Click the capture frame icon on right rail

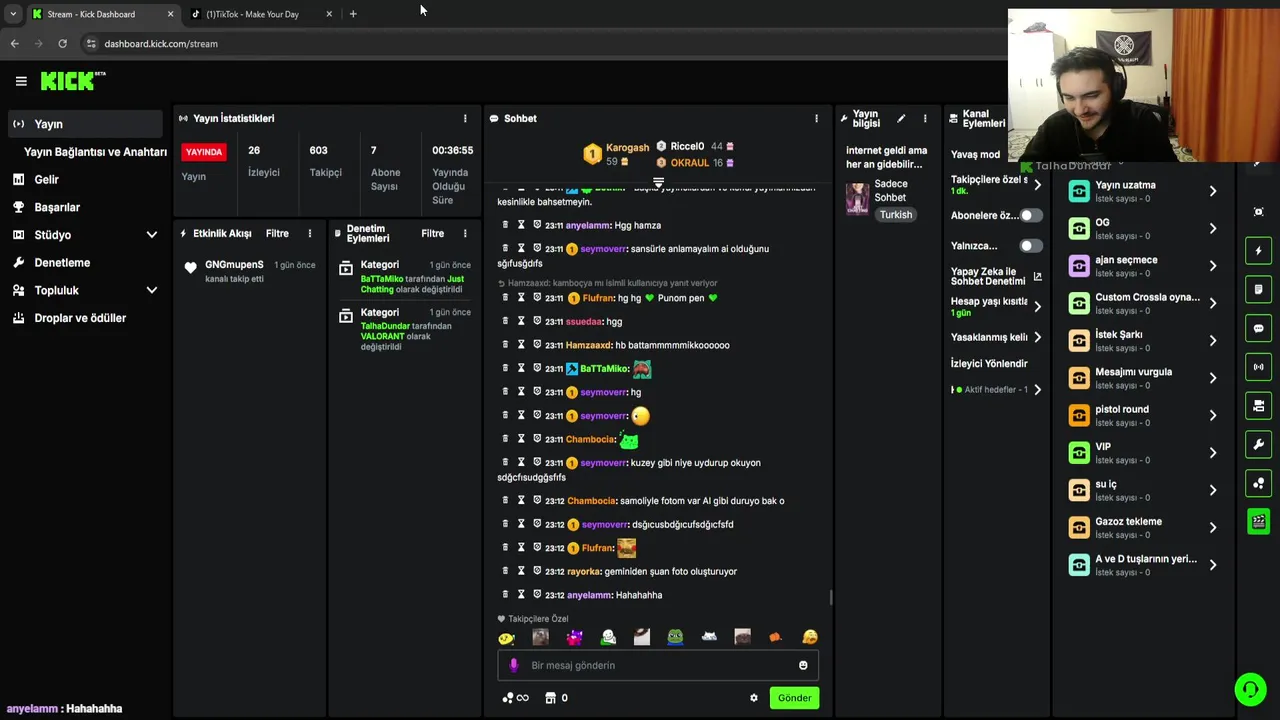(x=1259, y=212)
